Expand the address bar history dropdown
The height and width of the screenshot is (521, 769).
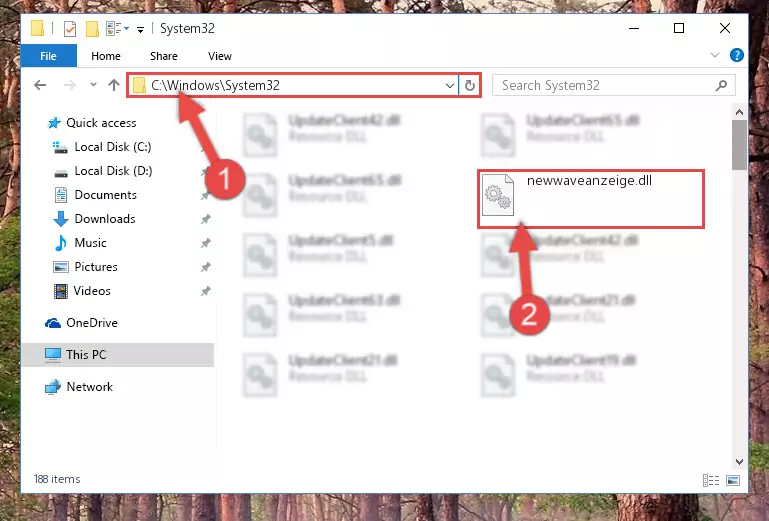450,86
